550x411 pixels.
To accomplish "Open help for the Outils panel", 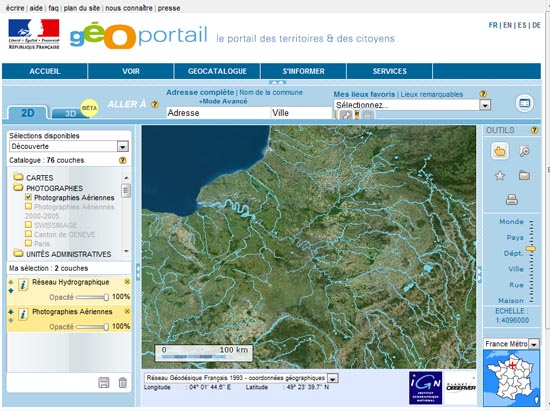I will coord(534,130).
